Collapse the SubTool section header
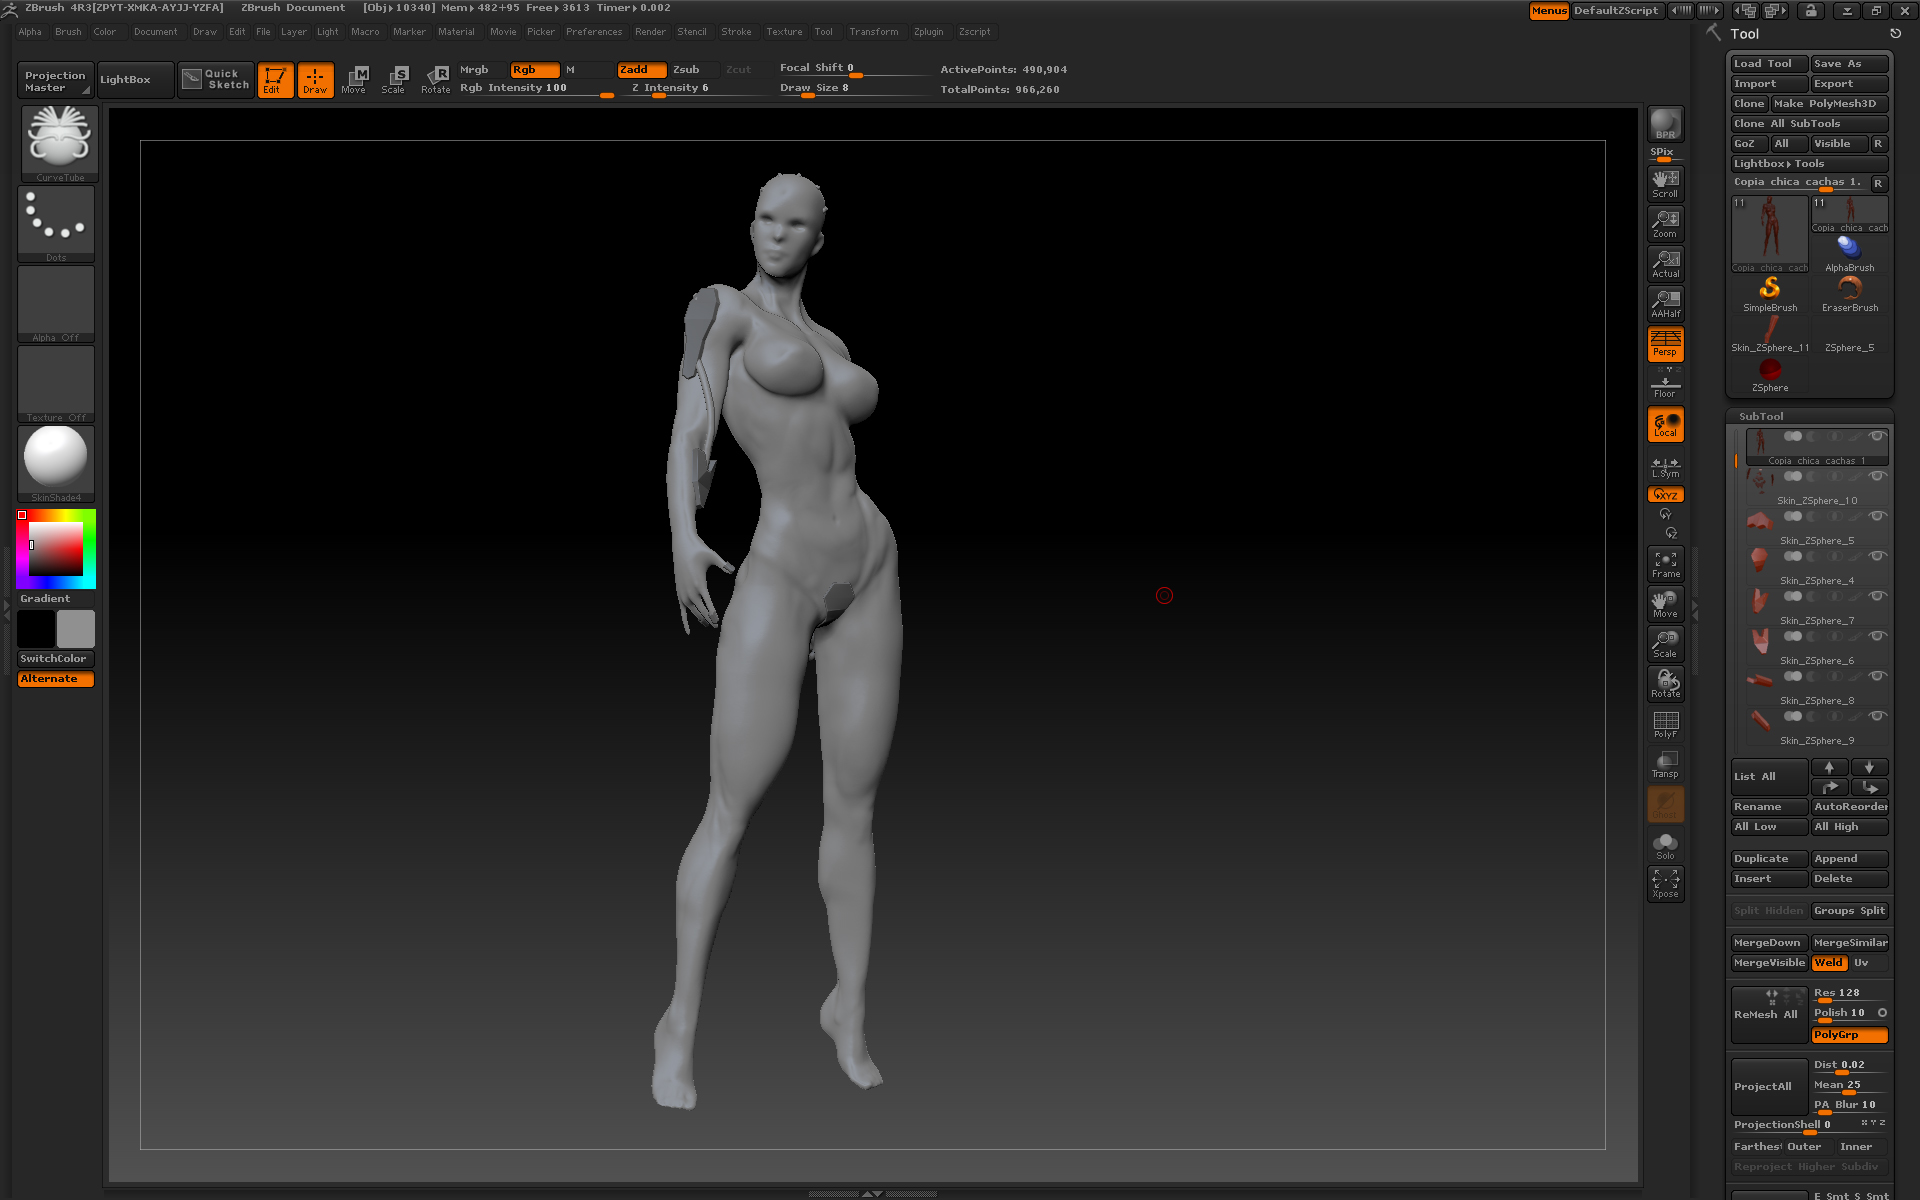The width and height of the screenshot is (1920, 1200). [x=1761, y=416]
